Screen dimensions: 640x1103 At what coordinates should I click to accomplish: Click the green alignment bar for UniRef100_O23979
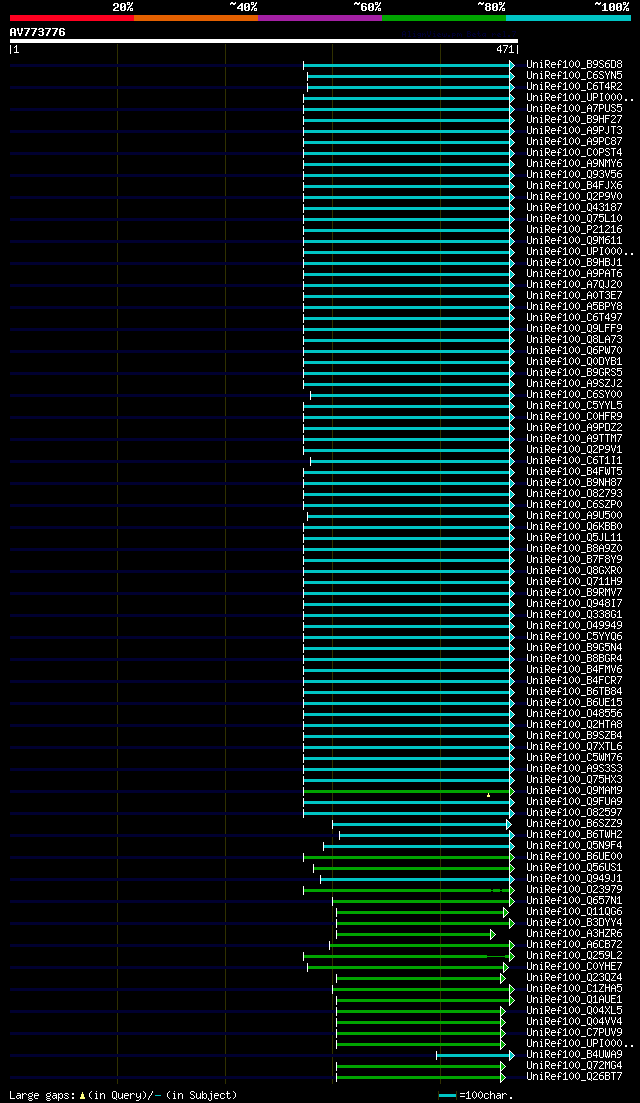409,891
